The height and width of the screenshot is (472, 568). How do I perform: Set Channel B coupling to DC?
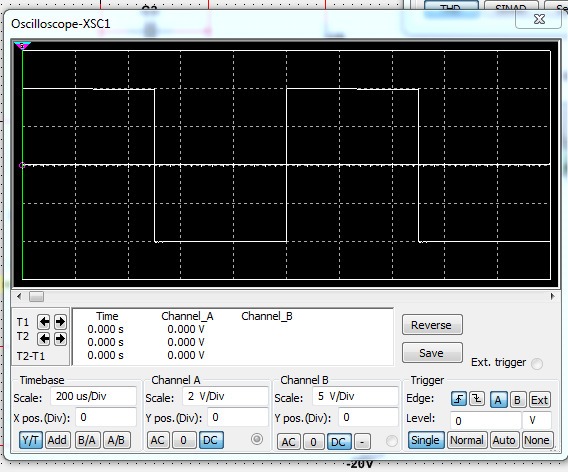(339, 442)
